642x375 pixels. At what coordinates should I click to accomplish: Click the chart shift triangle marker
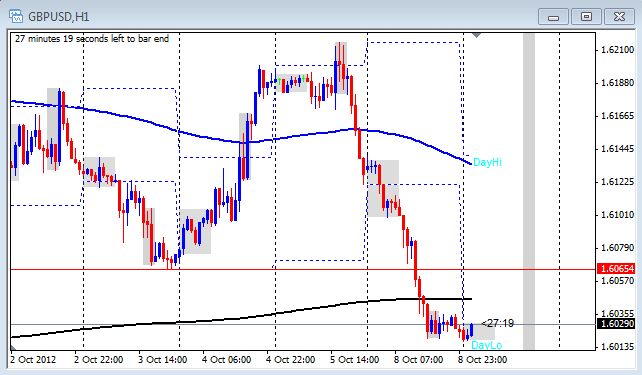point(476,36)
